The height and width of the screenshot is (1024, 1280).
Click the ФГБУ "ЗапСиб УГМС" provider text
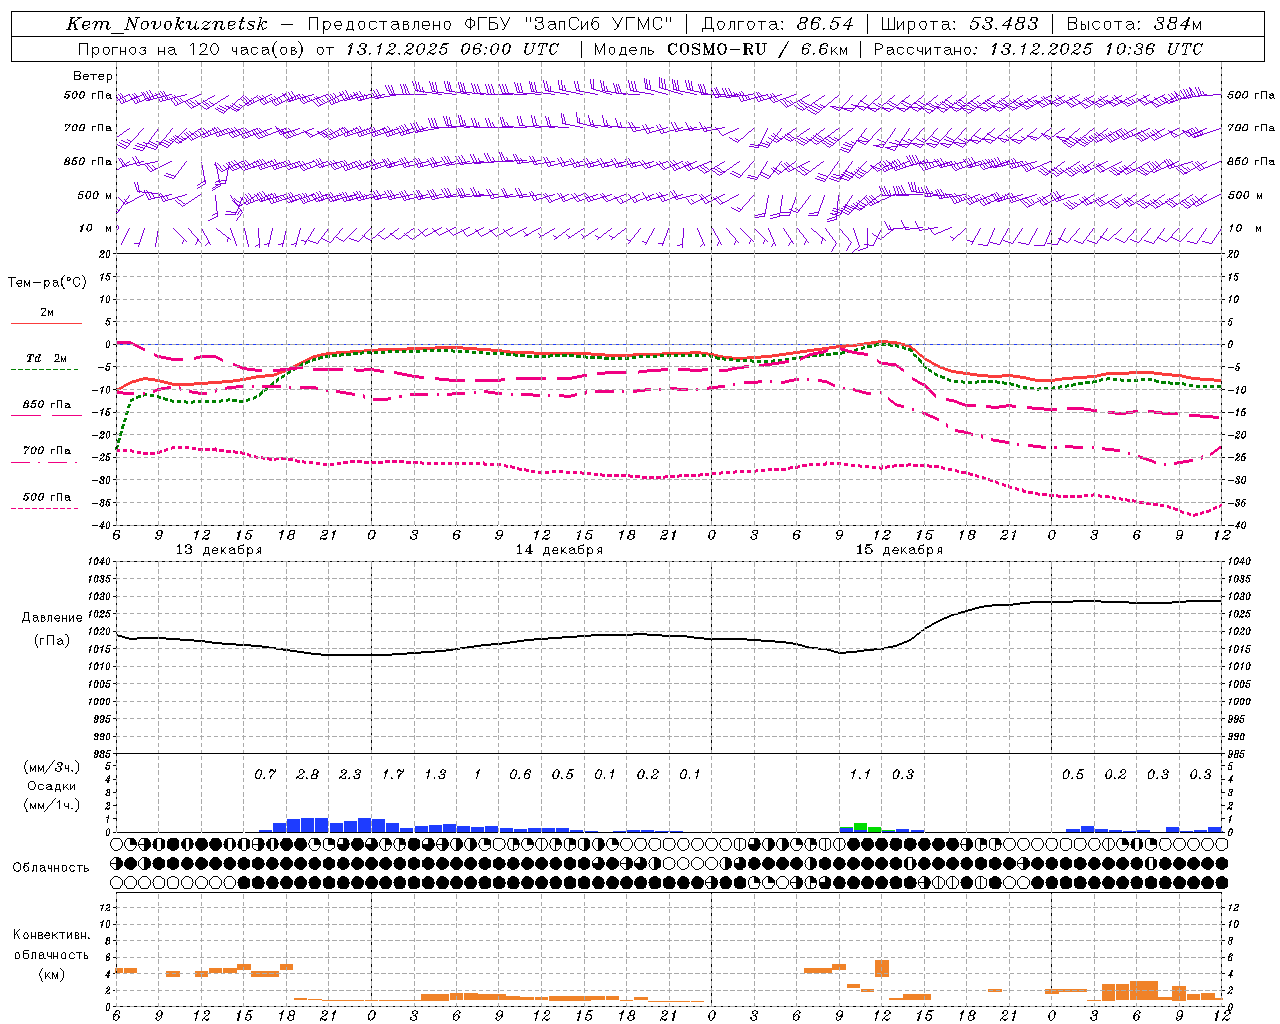[569, 24]
